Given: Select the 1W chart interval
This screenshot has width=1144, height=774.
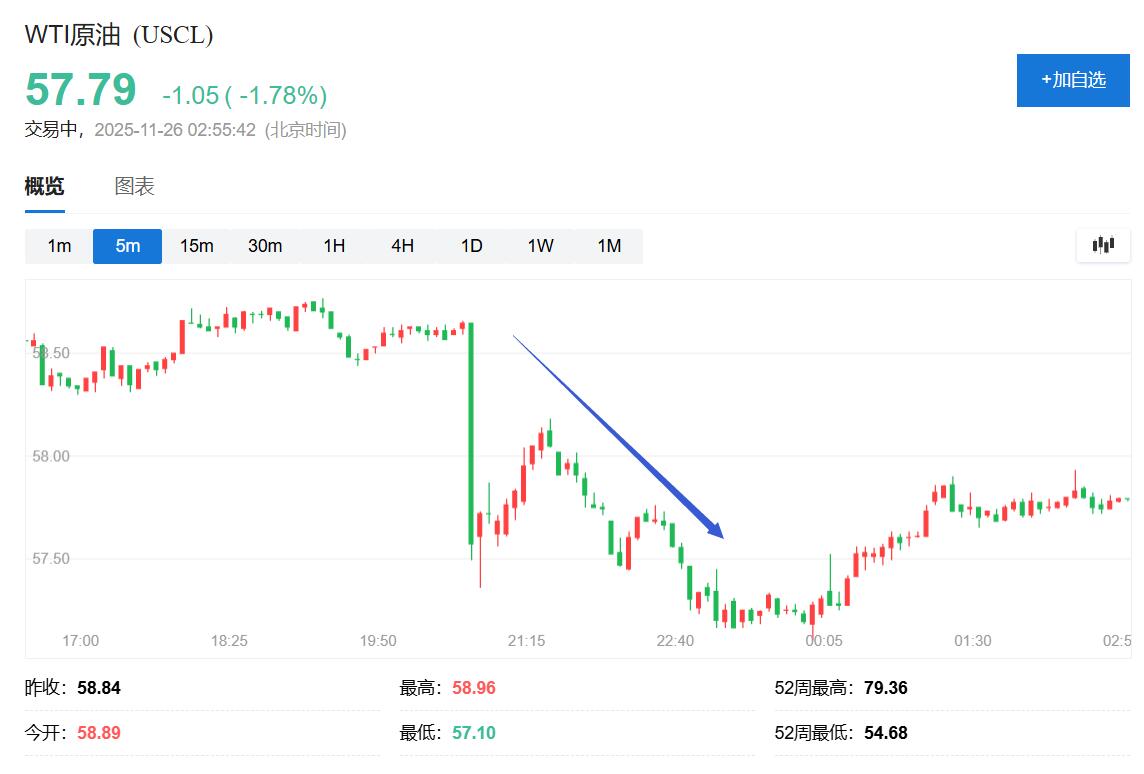Looking at the screenshot, I should [x=539, y=245].
